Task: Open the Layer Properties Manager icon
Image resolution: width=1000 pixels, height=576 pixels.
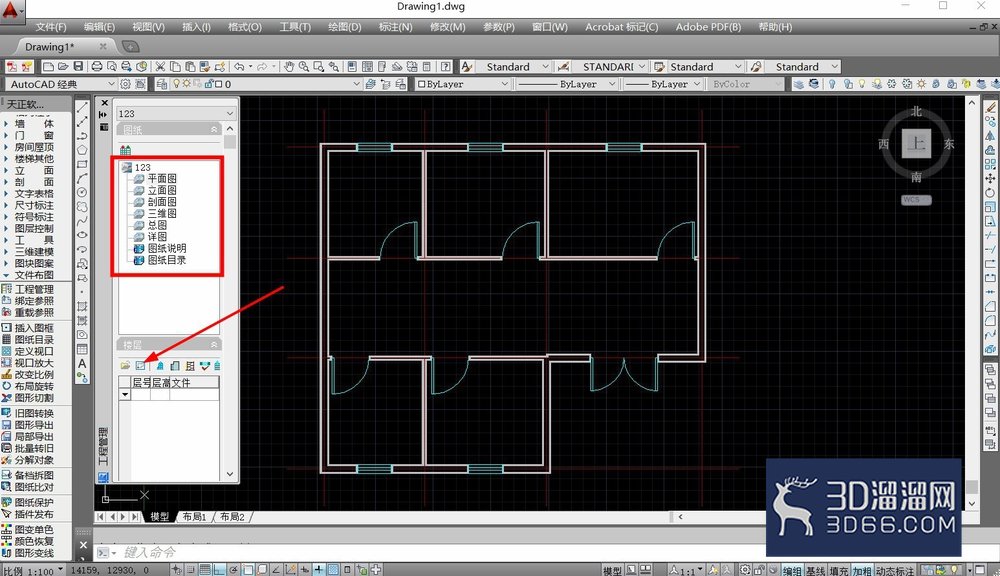Action: click(162, 84)
